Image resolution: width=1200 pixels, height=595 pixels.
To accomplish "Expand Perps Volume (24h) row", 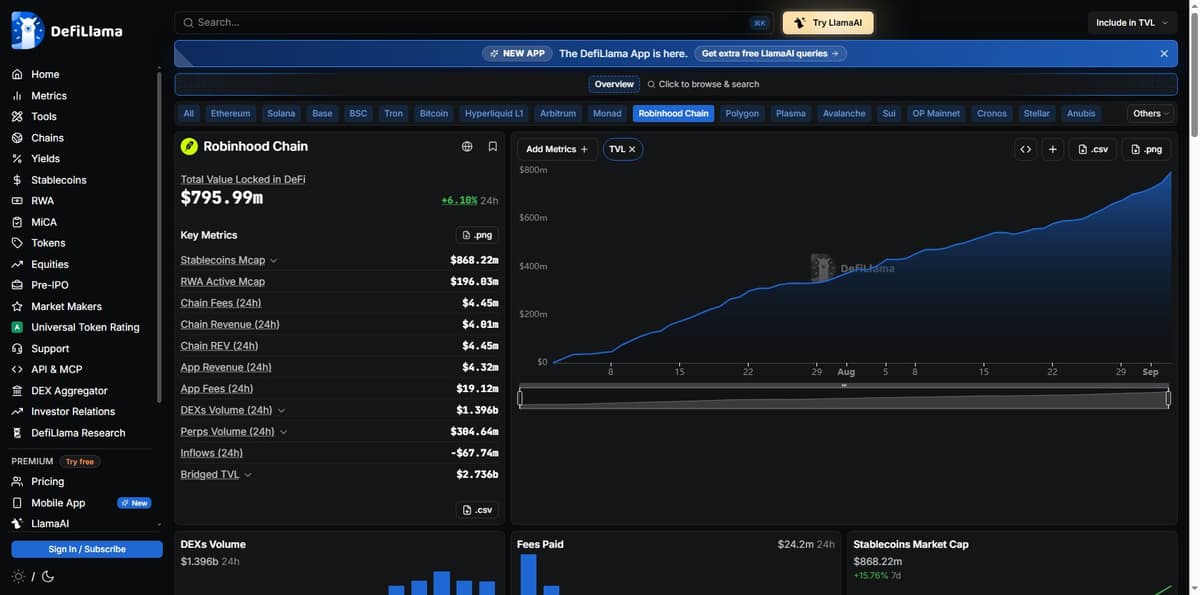I will pos(283,432).
